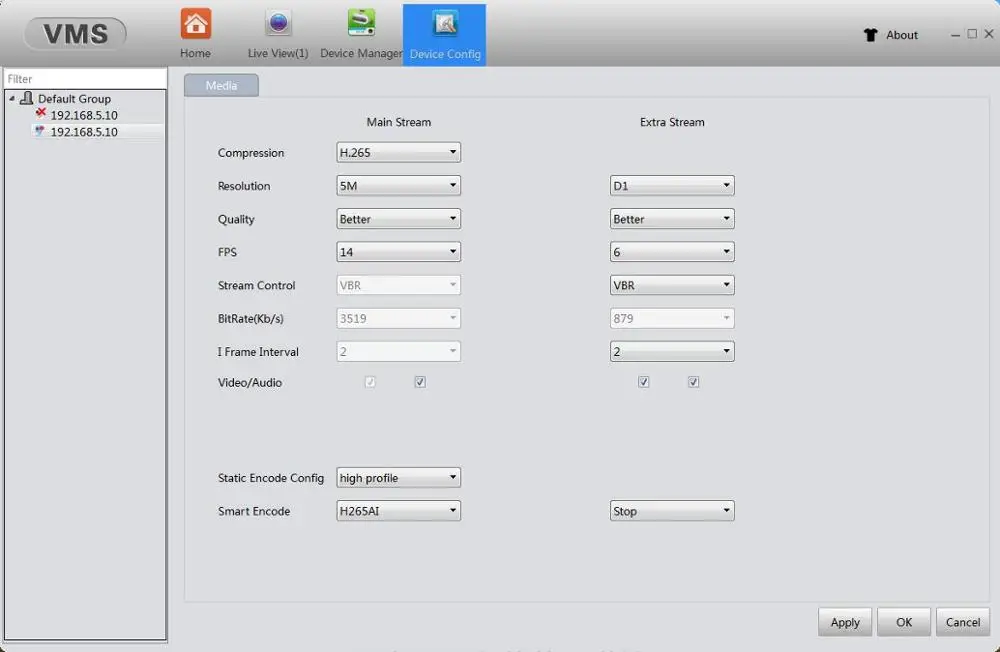Open Extra Stream I Frame Interval dropdown

click(672, 352)
